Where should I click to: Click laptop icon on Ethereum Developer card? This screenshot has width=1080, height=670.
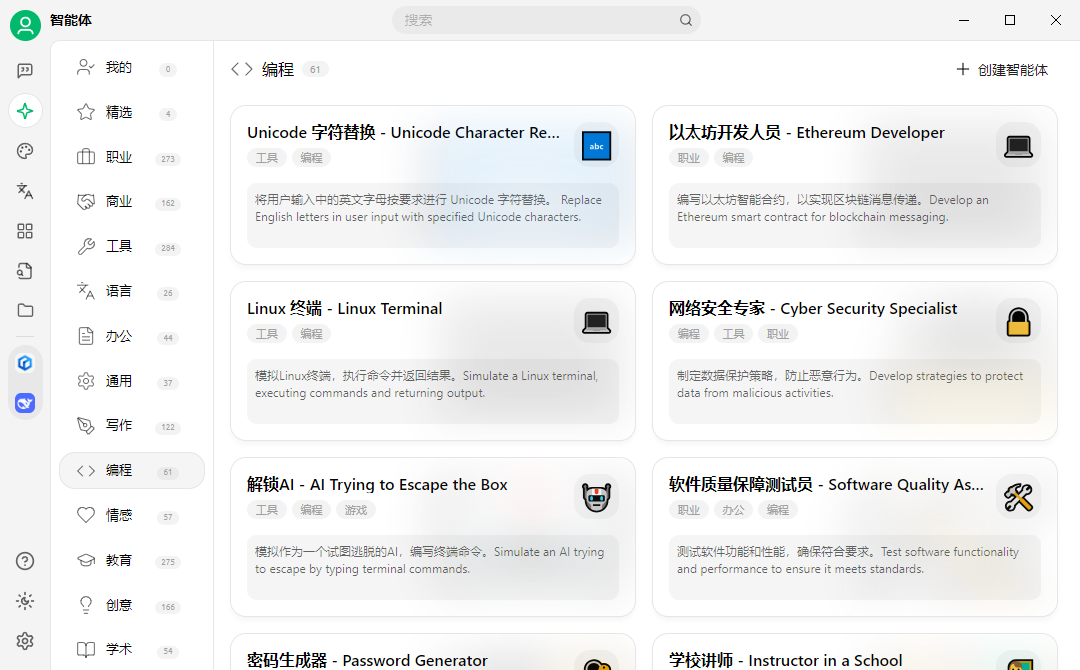[1018, 145]
